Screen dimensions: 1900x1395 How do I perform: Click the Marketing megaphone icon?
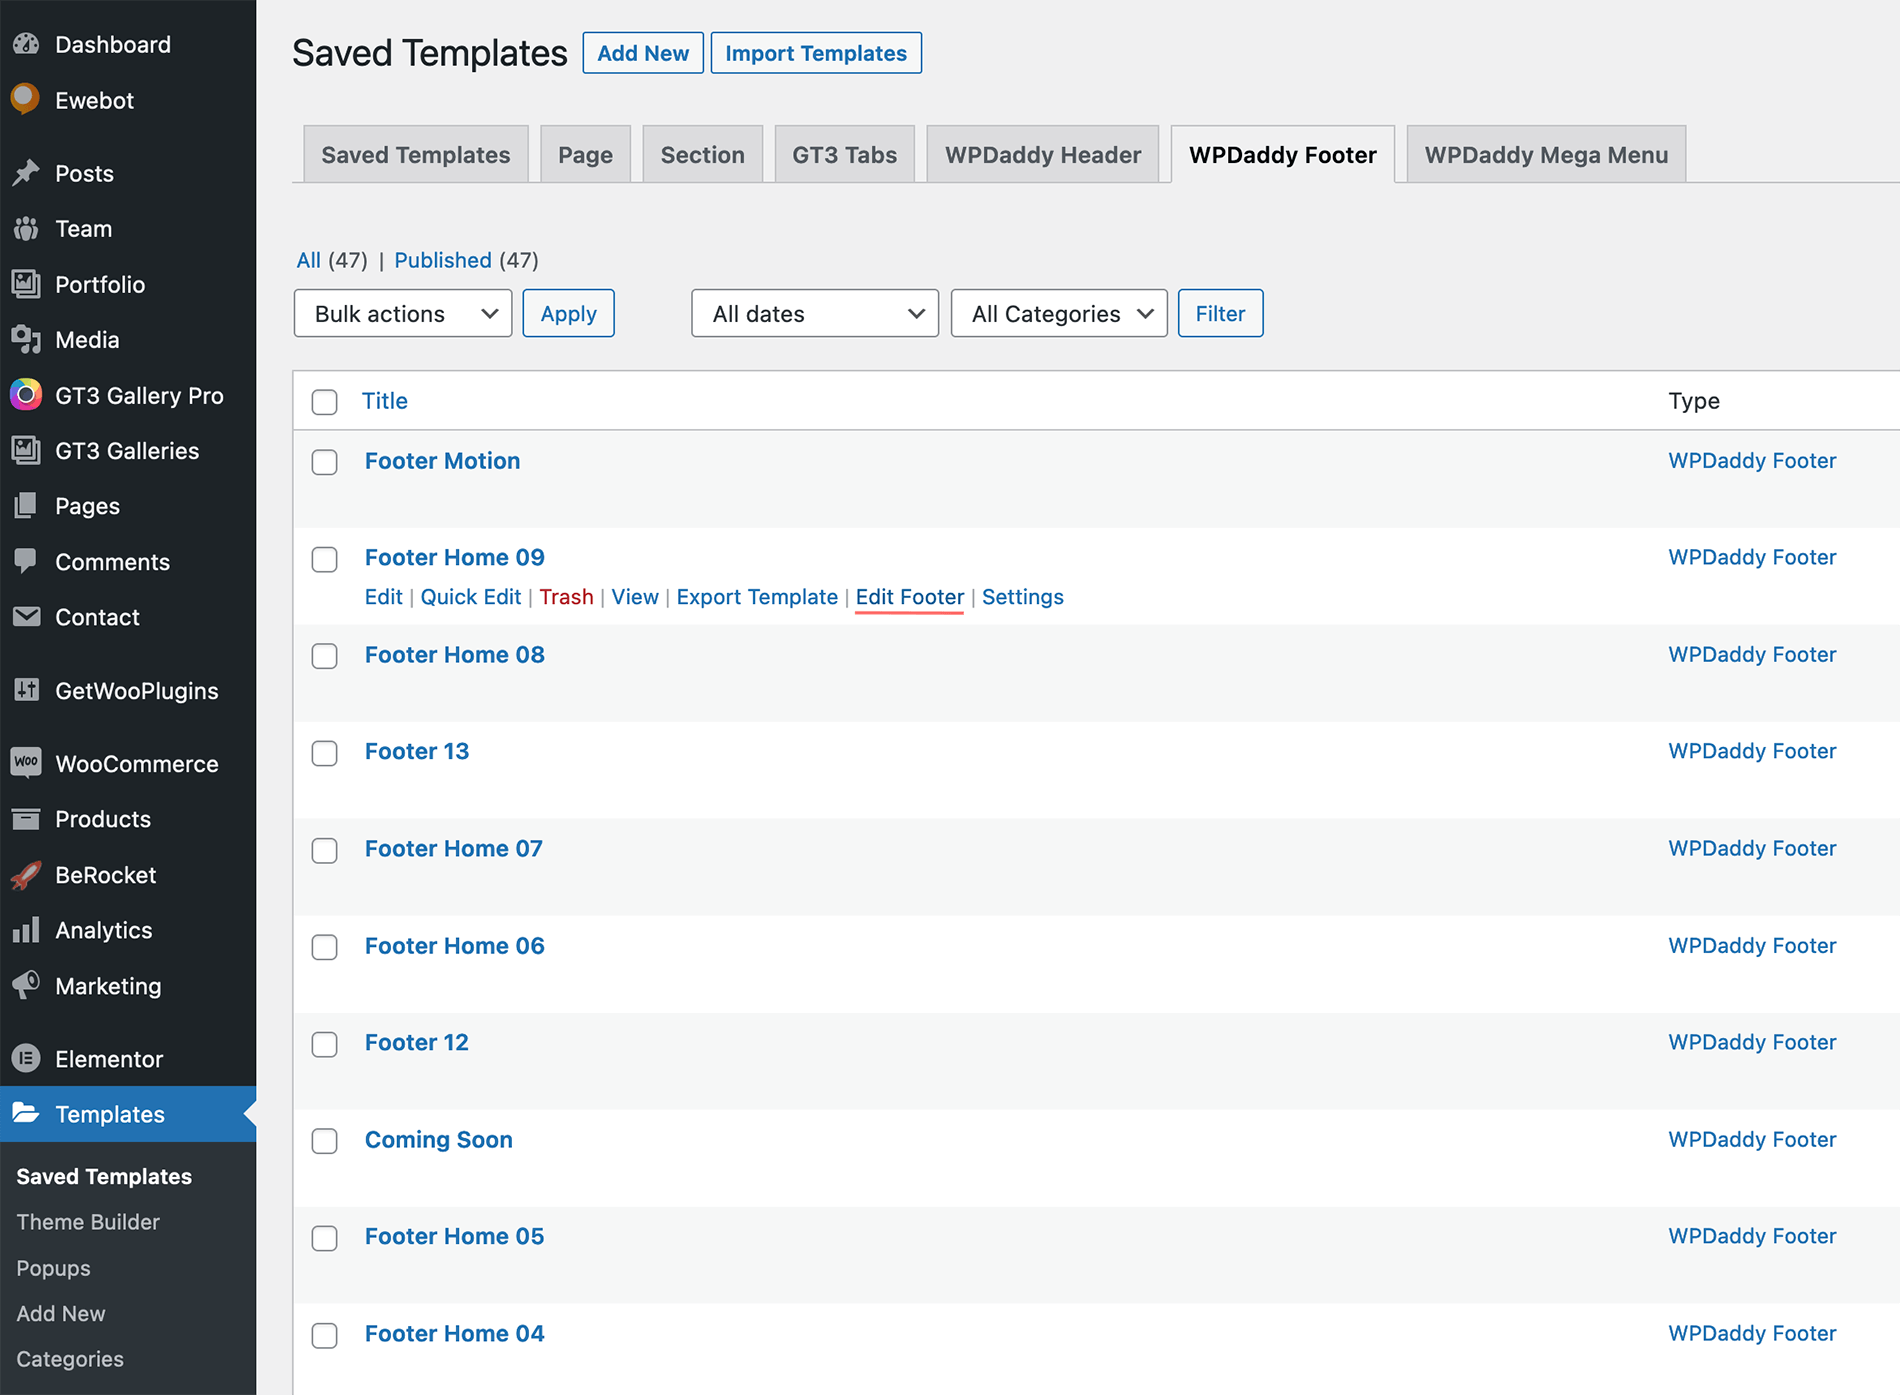pyautogui.click(x=26, y=985)
